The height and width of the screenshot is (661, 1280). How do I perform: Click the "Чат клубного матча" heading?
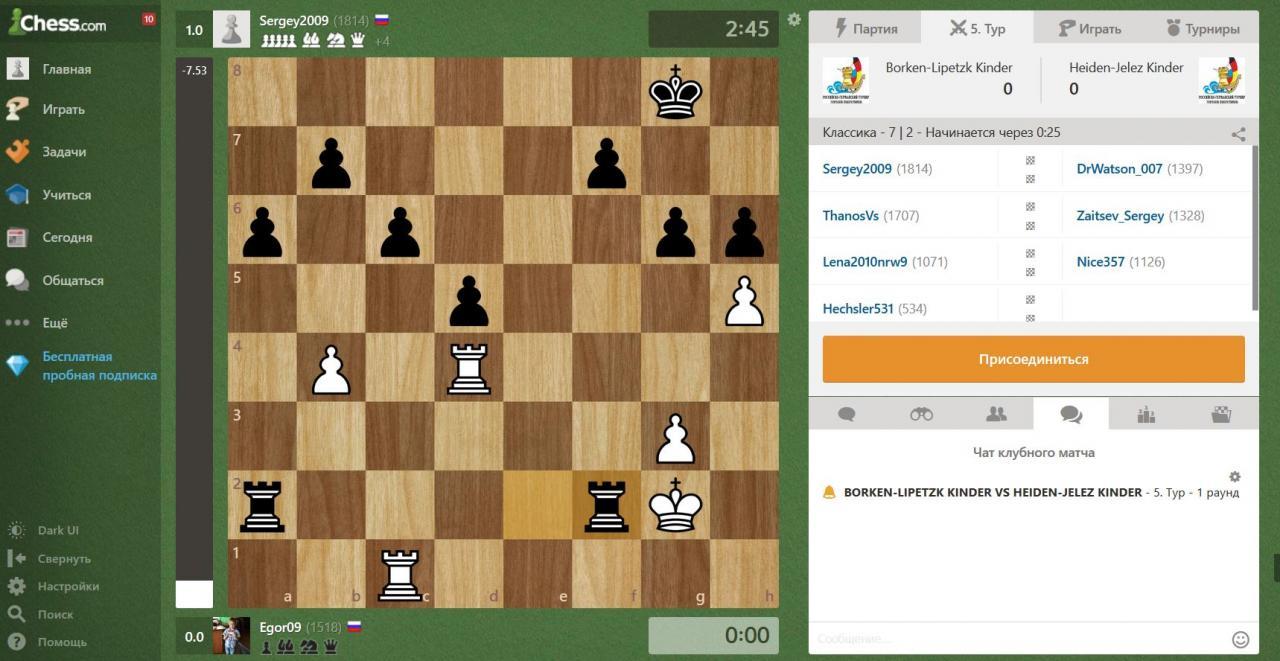click(x=1034, y=453)
